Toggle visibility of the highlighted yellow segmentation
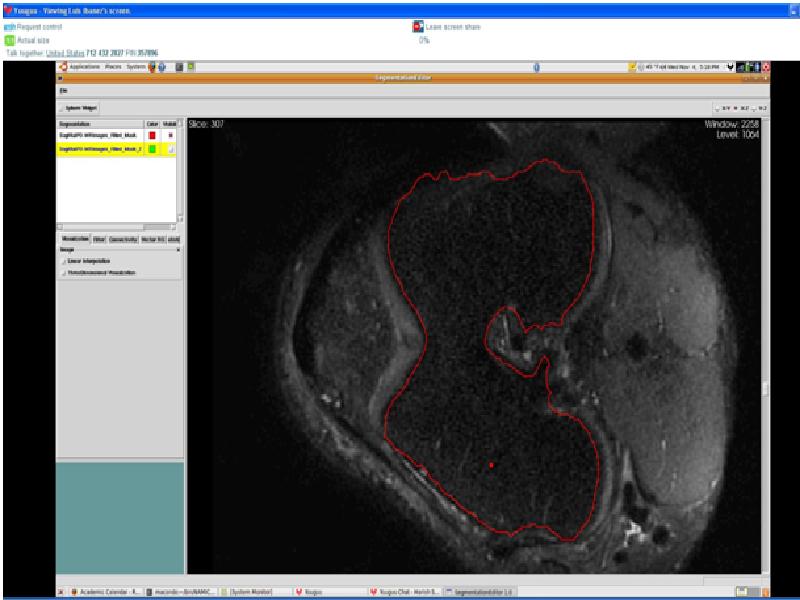The image size is (800, 600). [169, 148]
